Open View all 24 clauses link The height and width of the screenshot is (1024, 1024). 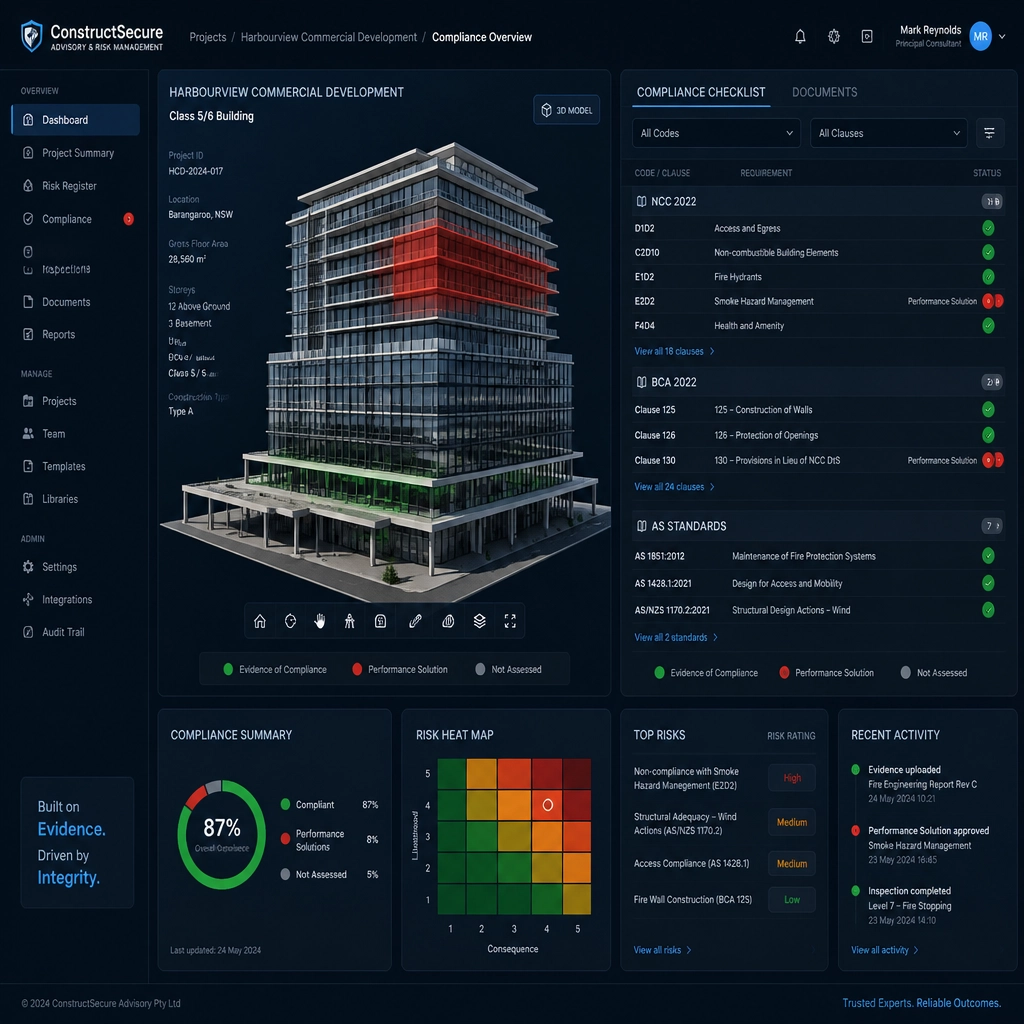pyautogui.click(x=674, y=487)
